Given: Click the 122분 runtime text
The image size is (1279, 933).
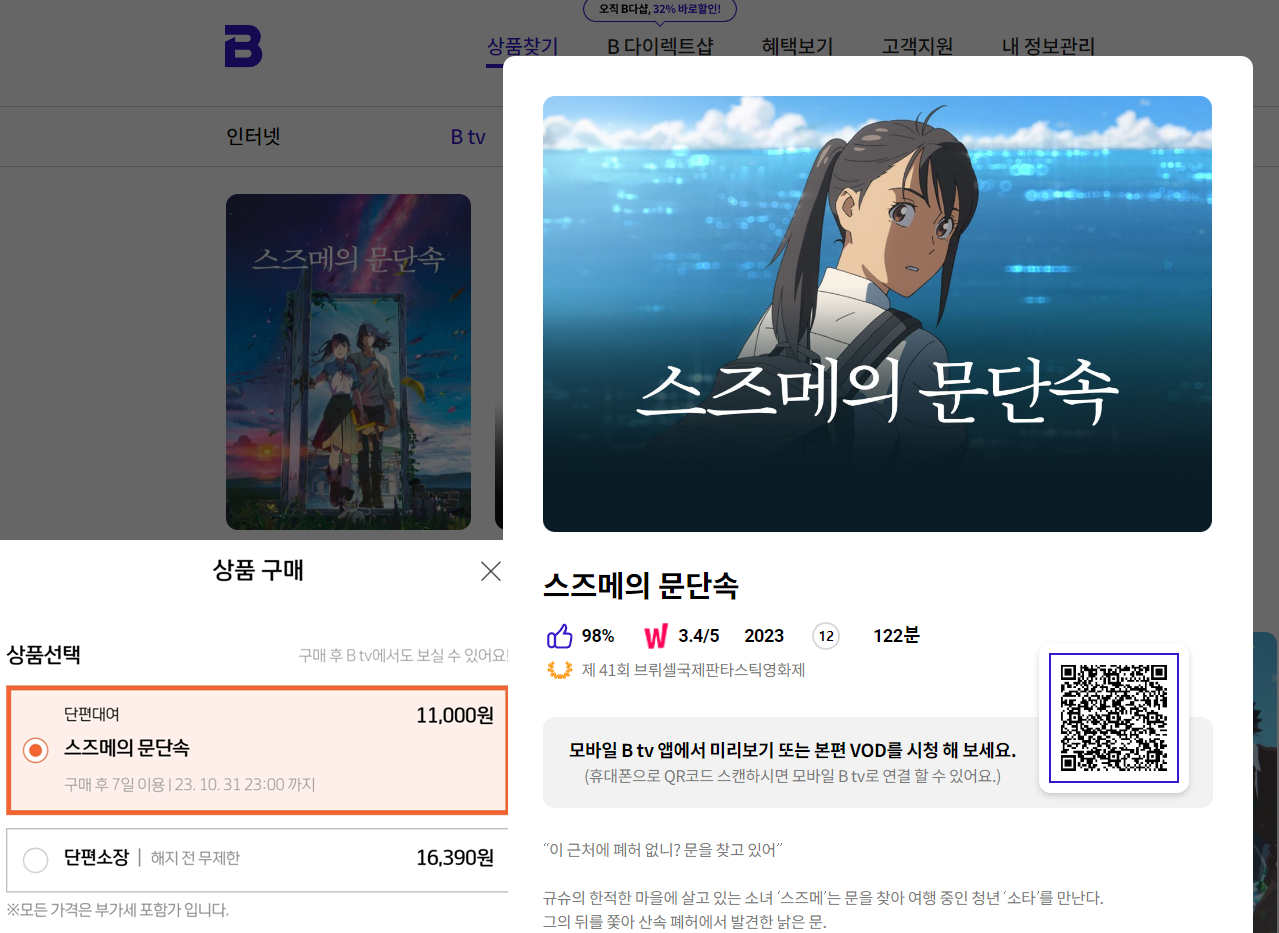Looking at the screenshot, I should [x=896, y=636].
